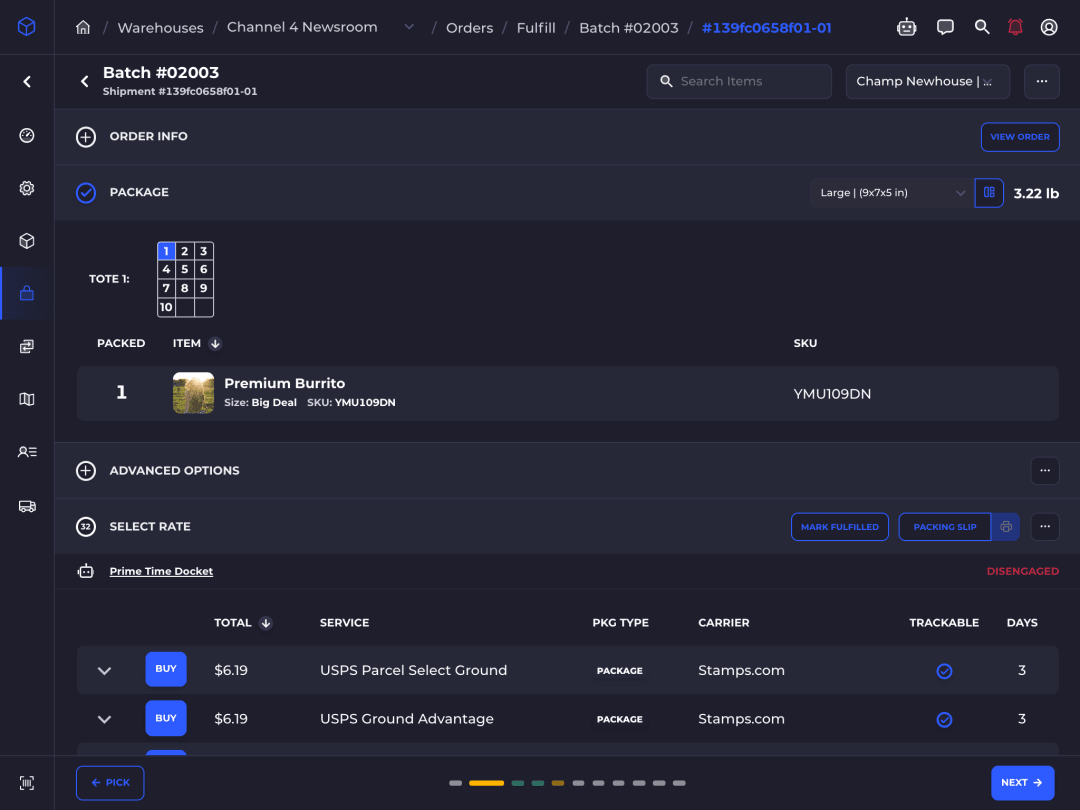The width and height of the screenshot is (1080, 810).
Task: Select tote slot 5 in the grid
Action: click(x=185, y=269)
